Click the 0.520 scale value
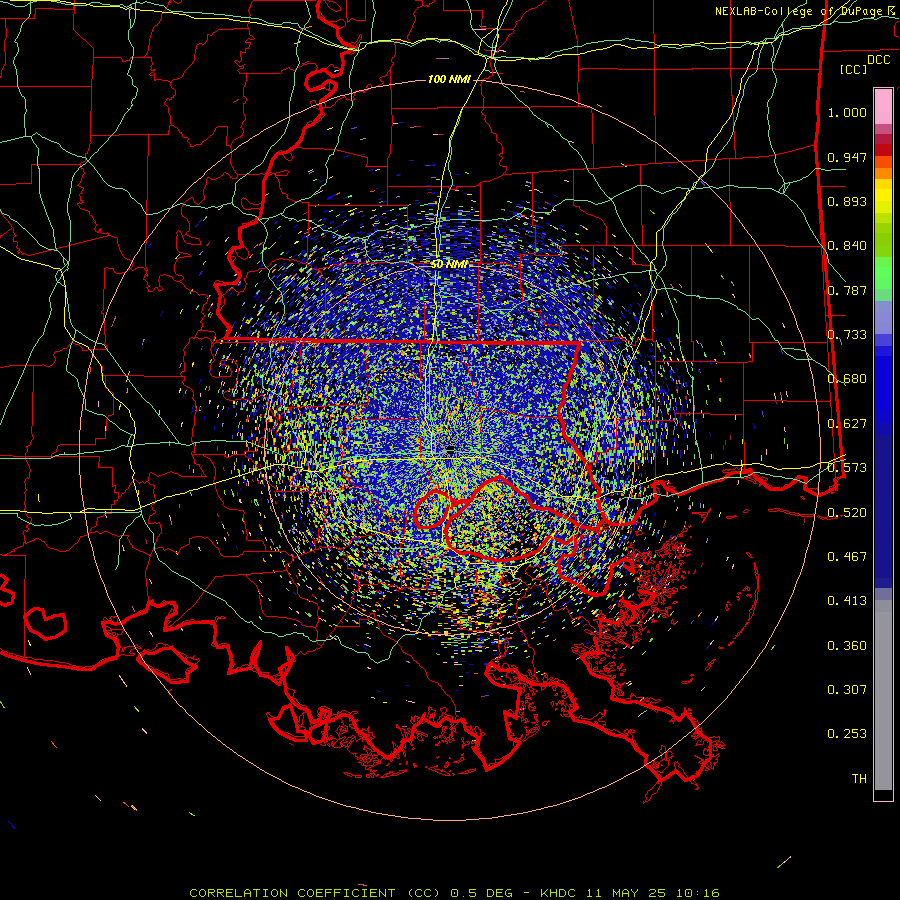This screenshot has height=900, width=900. pos(847,513)
